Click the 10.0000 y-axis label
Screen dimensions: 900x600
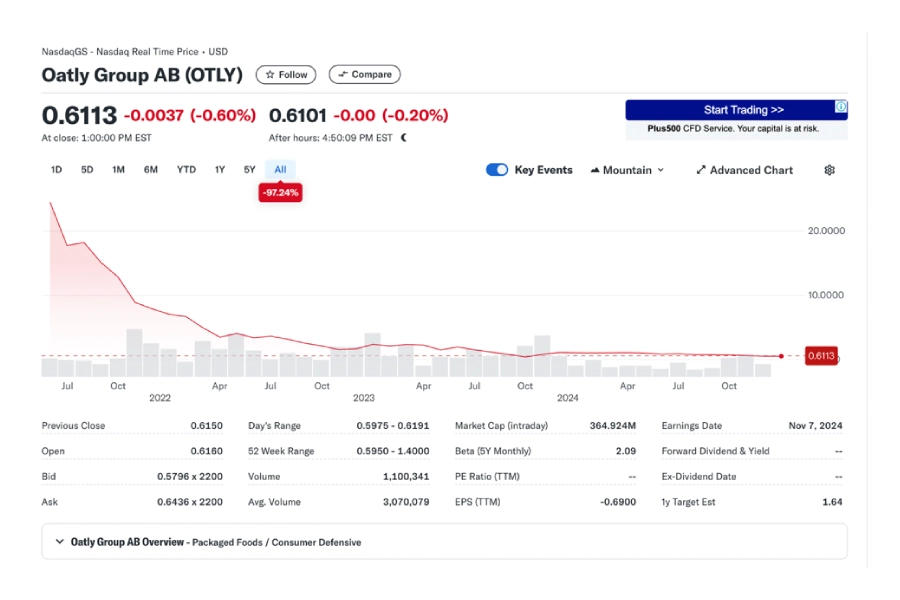coord(826,295)
